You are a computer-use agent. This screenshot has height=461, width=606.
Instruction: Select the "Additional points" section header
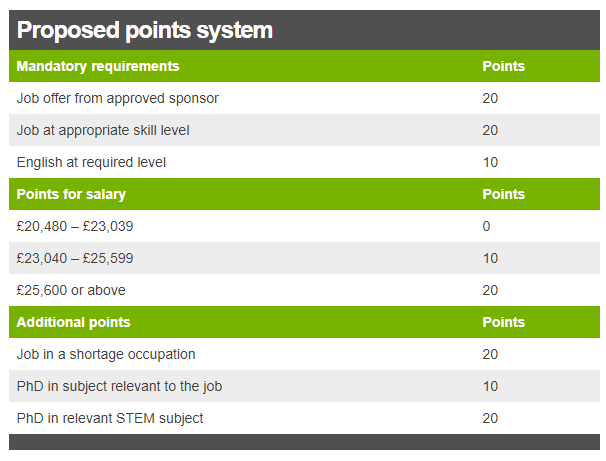point(73,322)
